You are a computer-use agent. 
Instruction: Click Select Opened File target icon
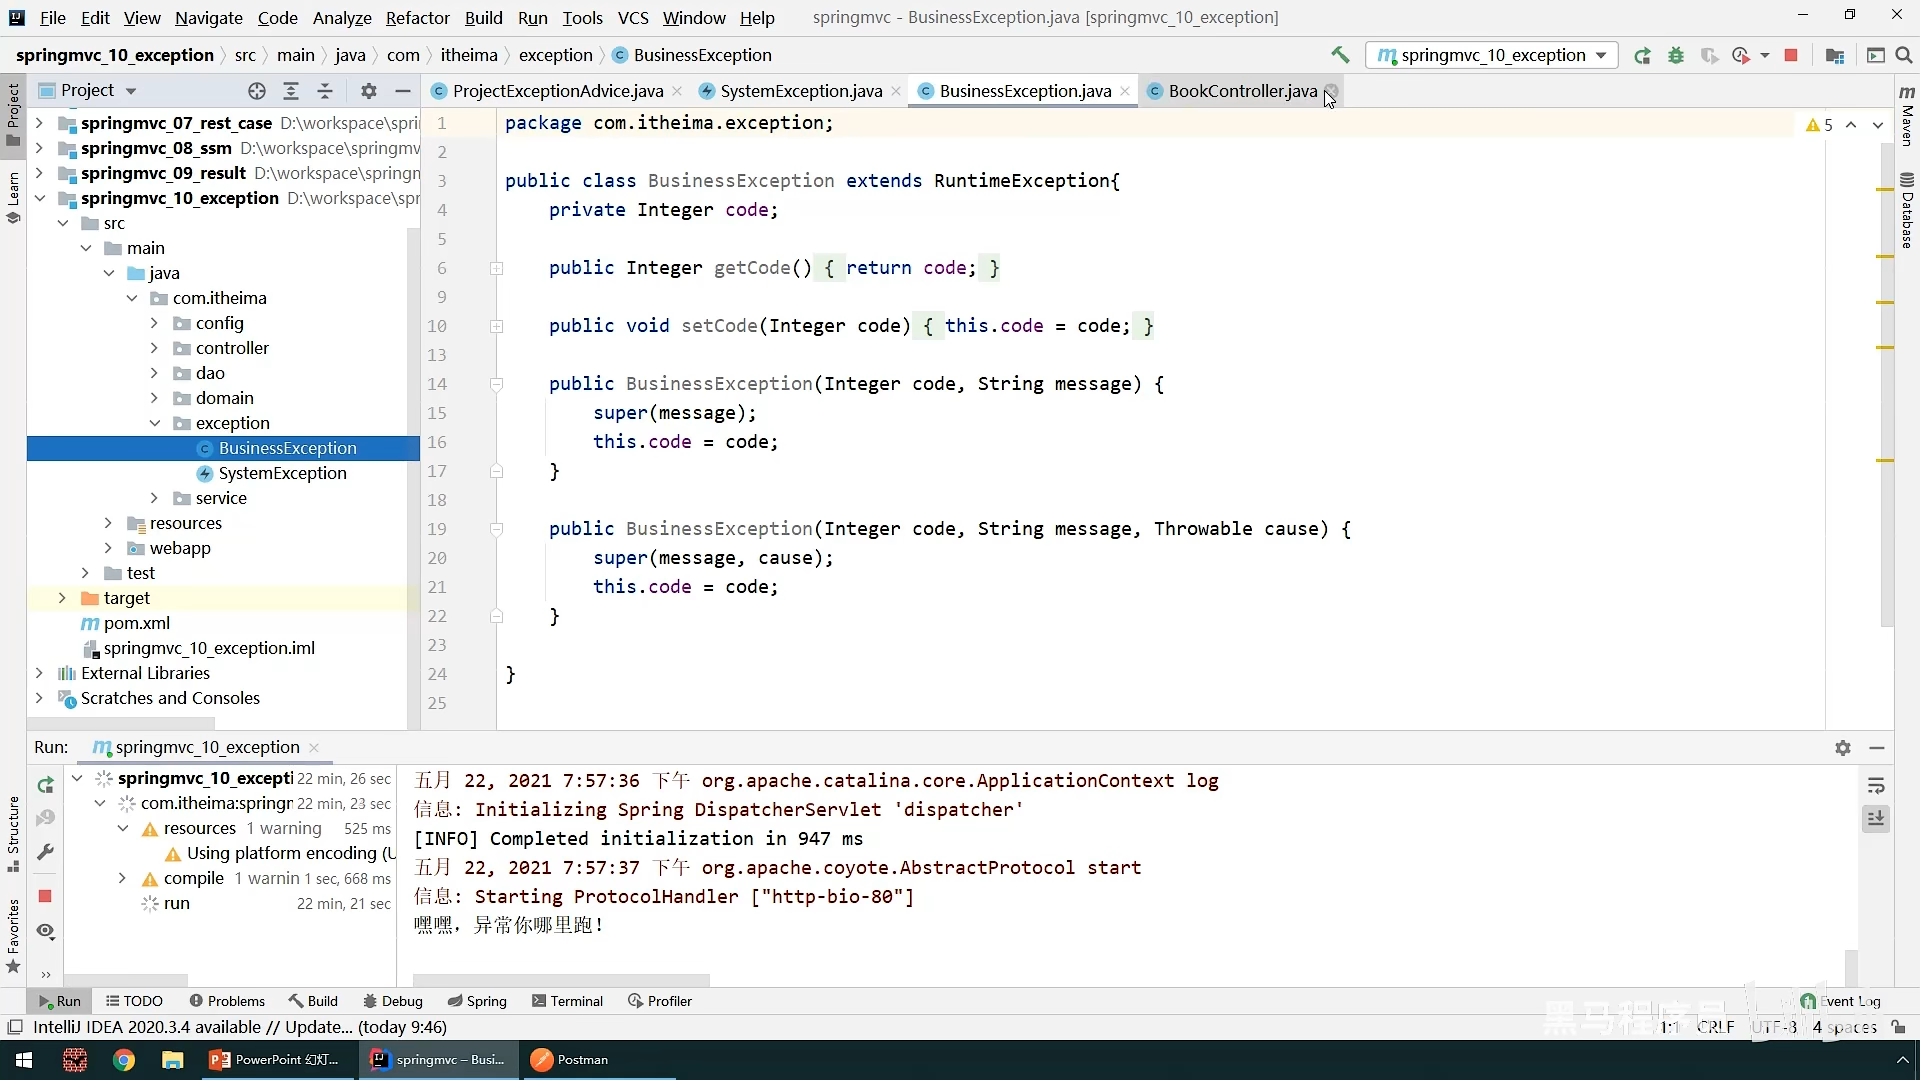tap(257, 91)
